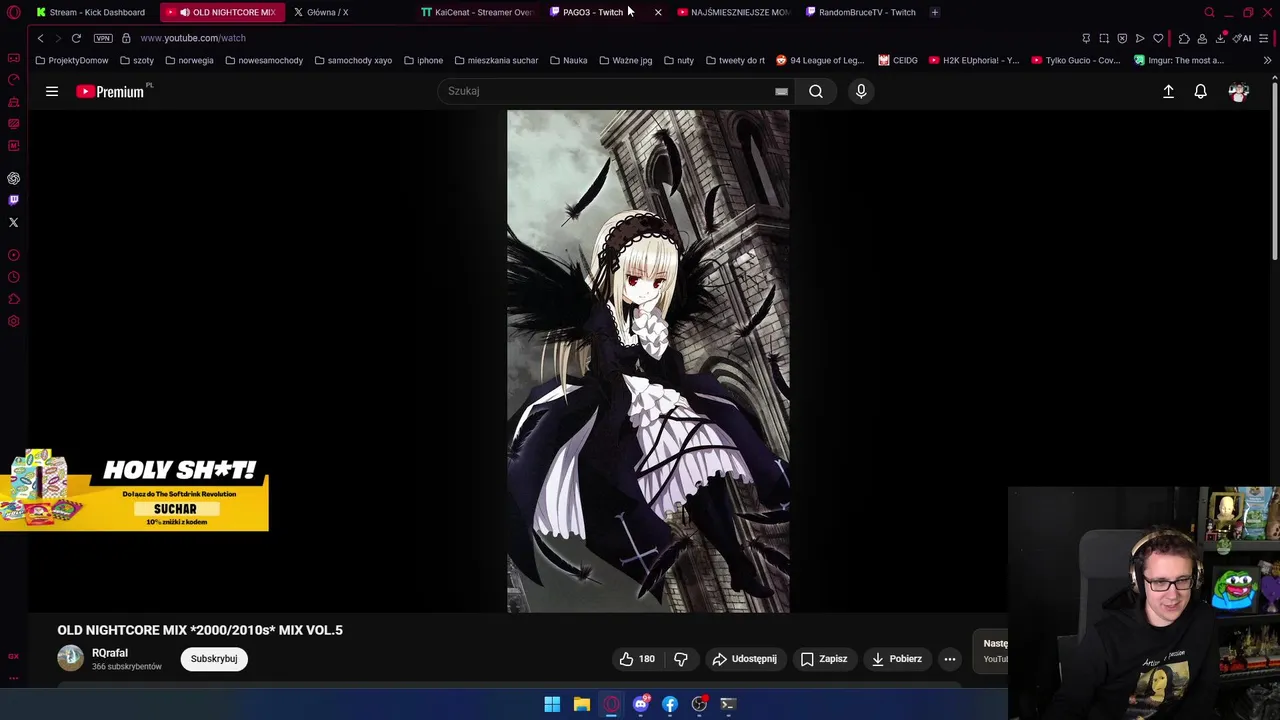Open the Opera main menu logo
This screenshot has height=720, width=1280.
tap(13, 12)
